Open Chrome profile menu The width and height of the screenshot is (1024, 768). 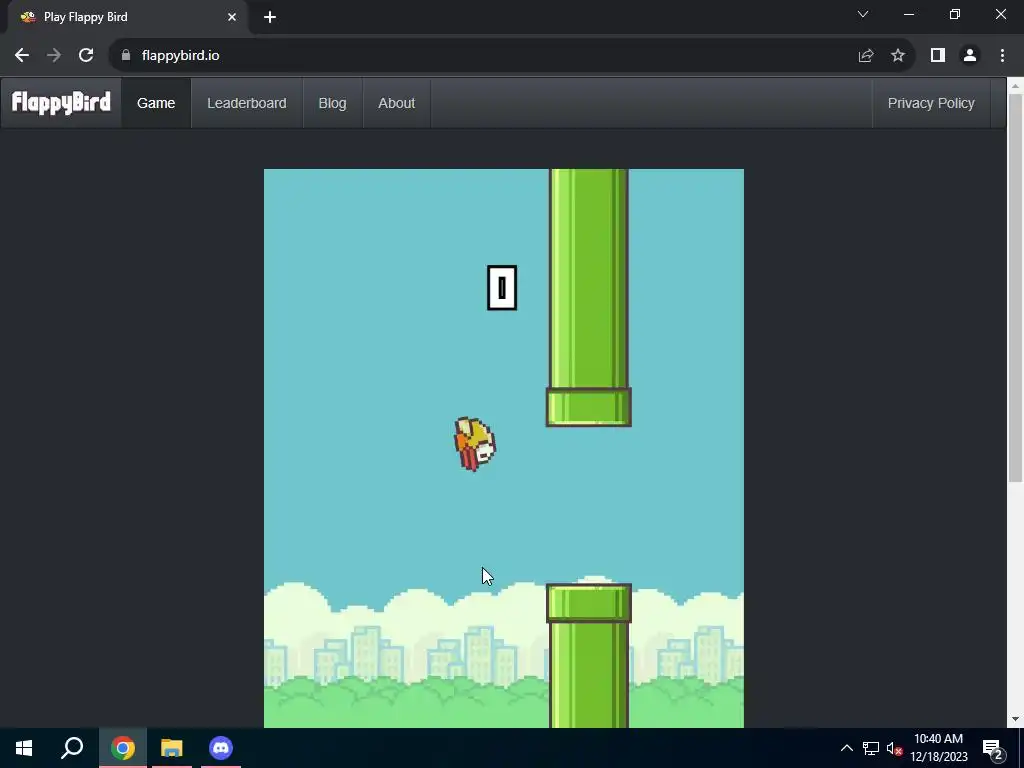pos(970,56)
